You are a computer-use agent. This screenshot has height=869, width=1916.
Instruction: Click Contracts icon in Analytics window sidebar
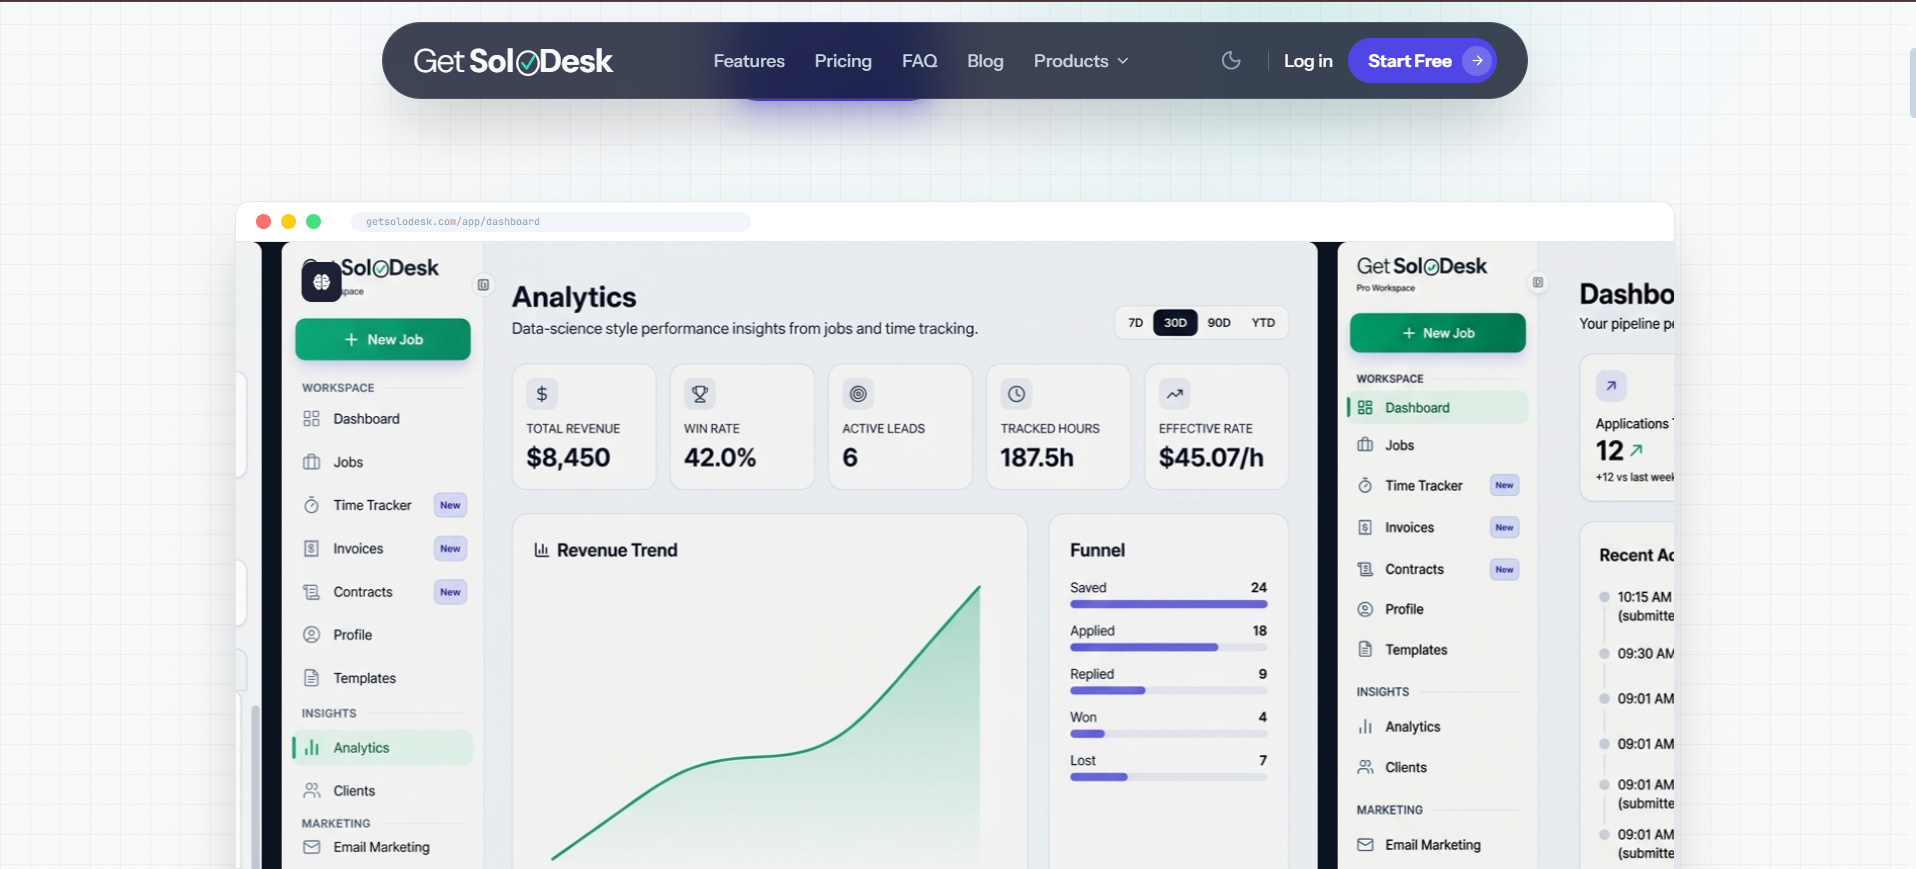(312, 592)
